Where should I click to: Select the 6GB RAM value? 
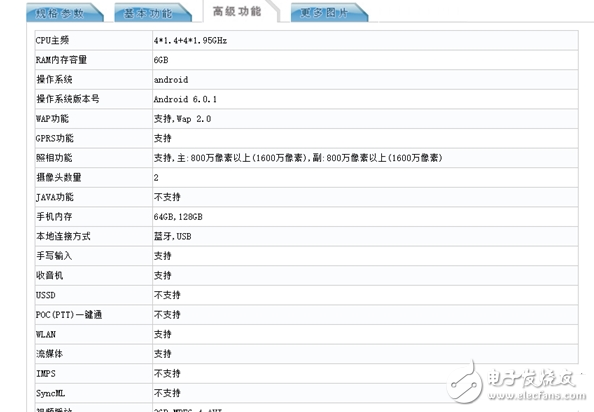161,60
